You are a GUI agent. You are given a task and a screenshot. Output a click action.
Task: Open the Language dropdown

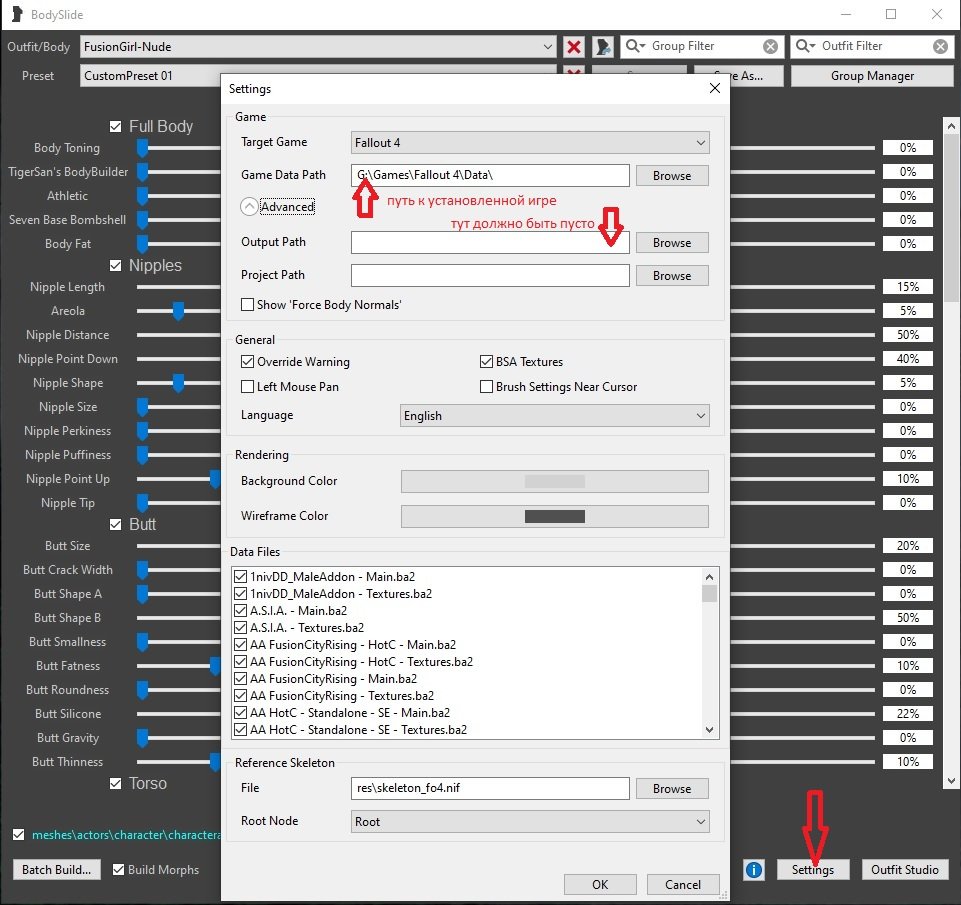point(554,416)
